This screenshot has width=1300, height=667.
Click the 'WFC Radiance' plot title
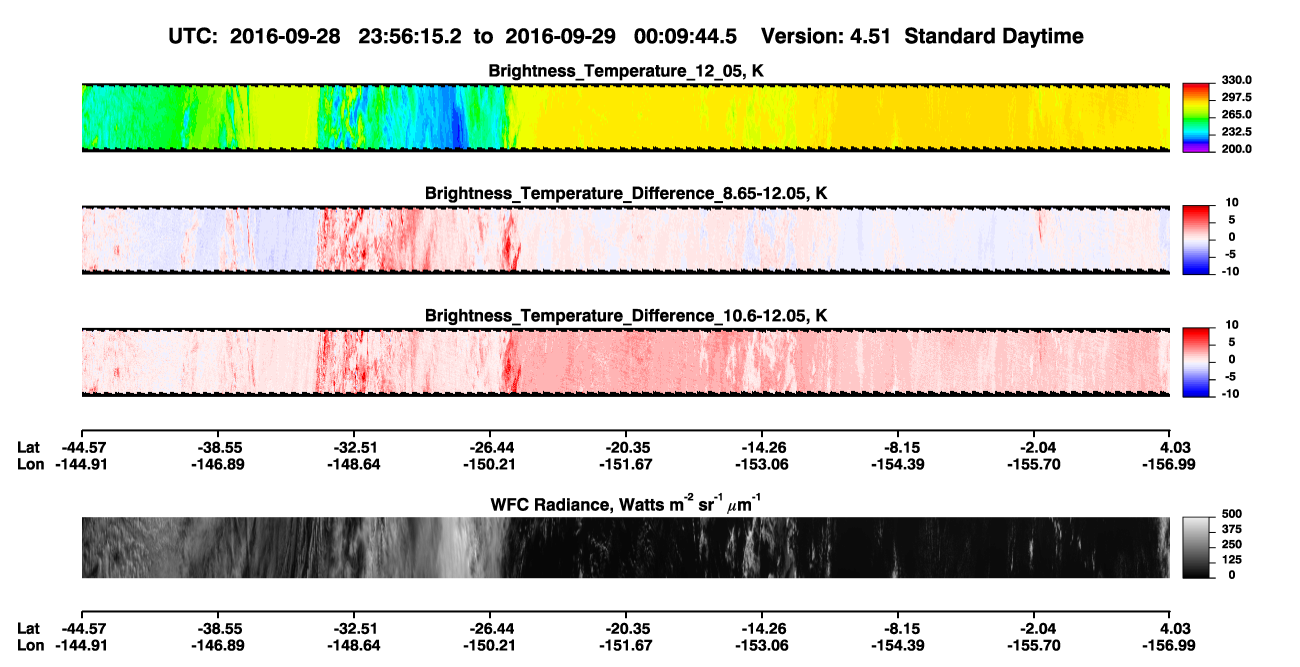click(x=625, y=503)
